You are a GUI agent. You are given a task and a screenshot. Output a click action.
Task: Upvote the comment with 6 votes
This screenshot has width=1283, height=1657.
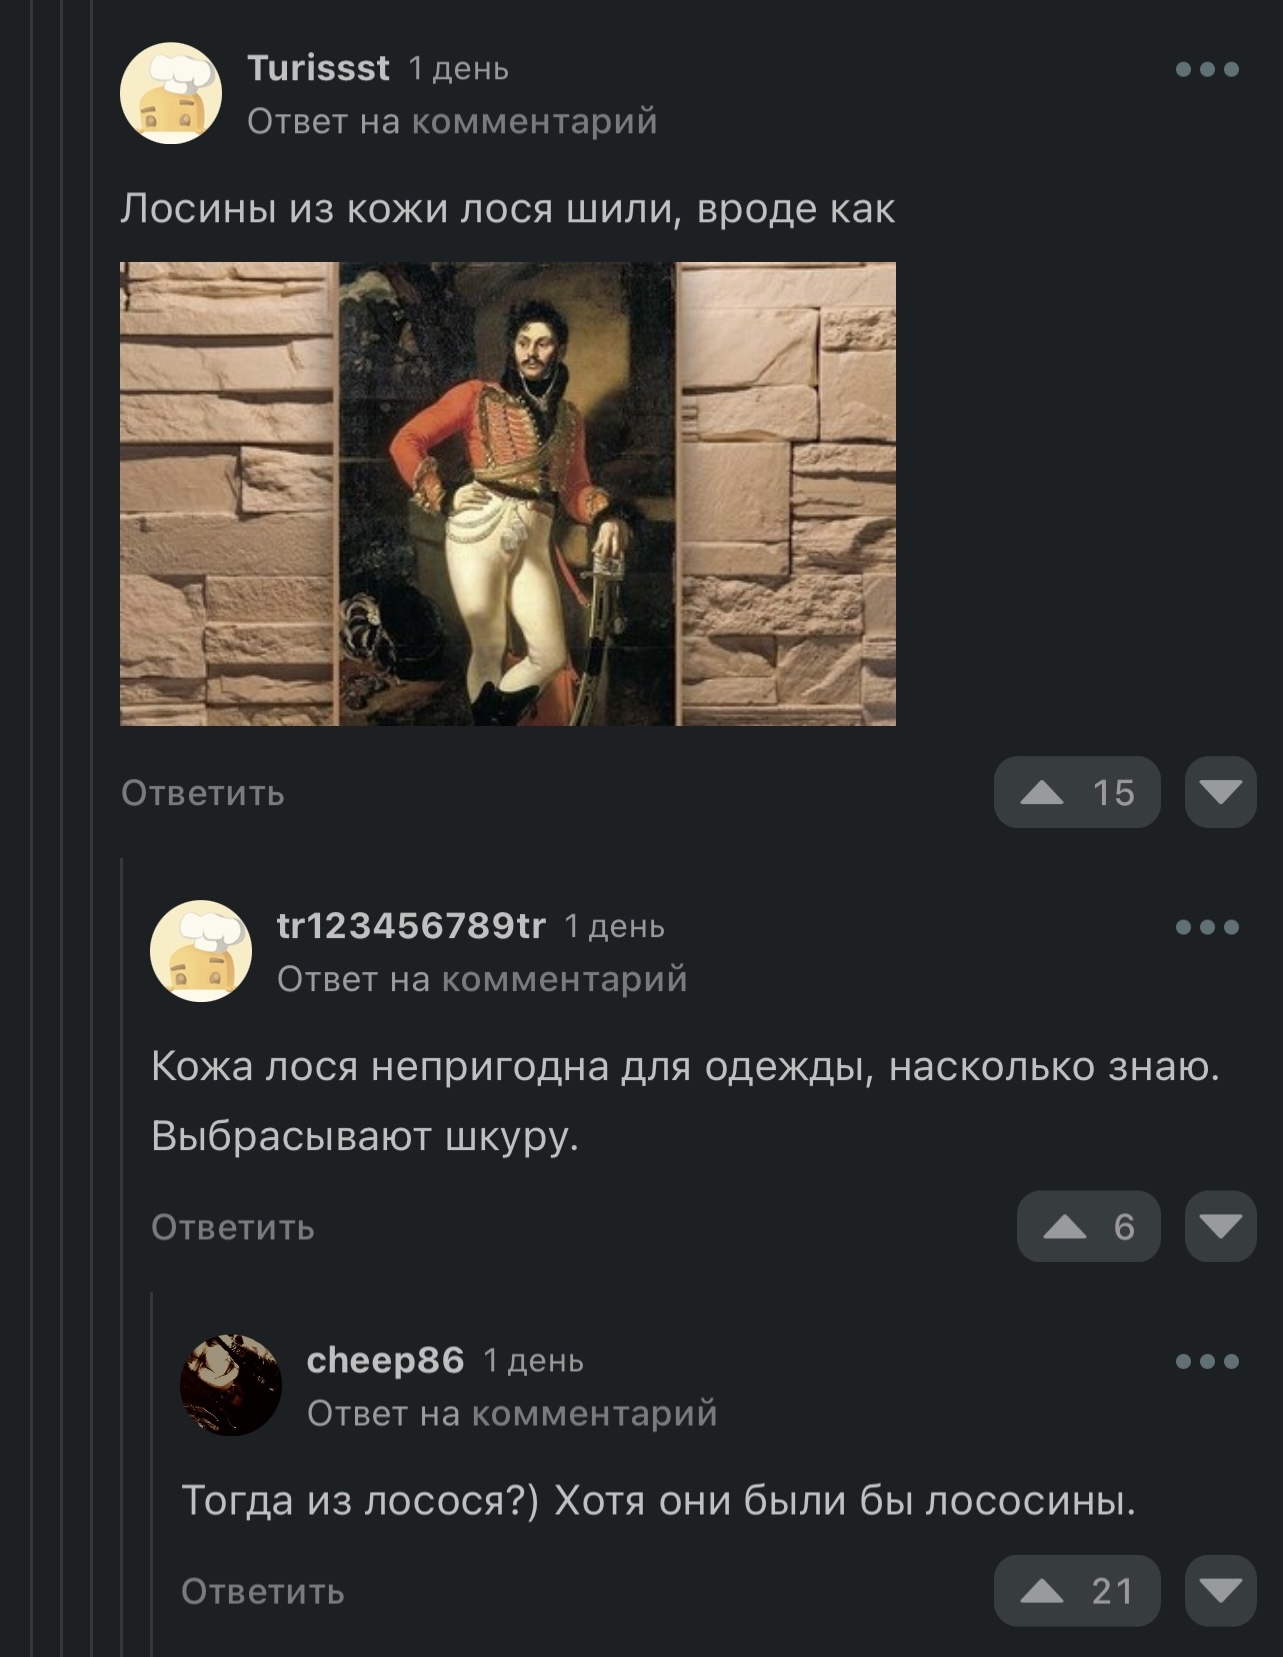tap(1089, 1226)
